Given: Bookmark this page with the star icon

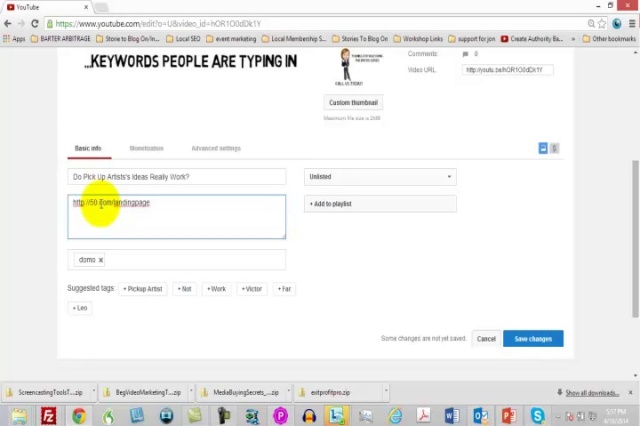Looking at the screenshot, I should (x=602, y=24).
